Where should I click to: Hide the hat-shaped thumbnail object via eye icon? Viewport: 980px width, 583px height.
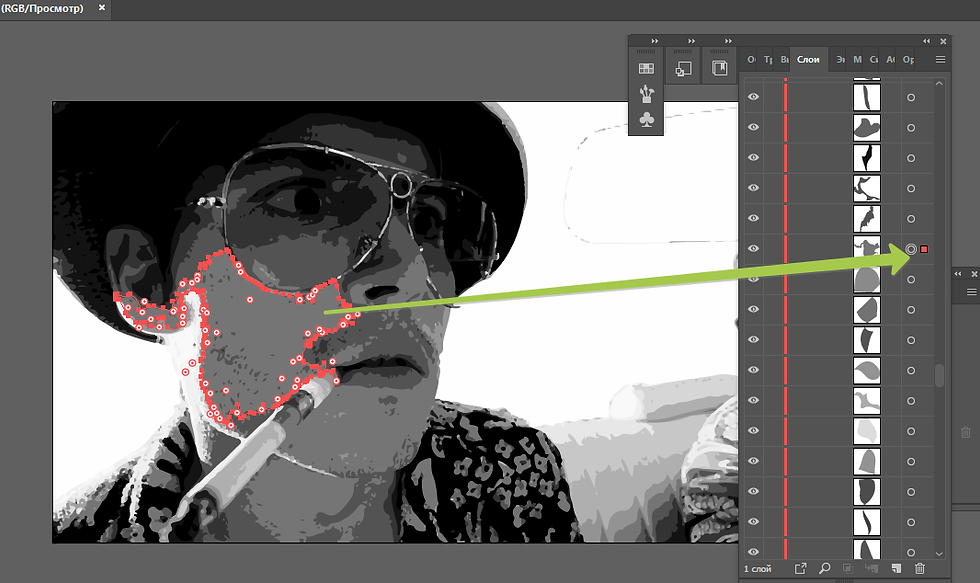click(x=753, y=127)
